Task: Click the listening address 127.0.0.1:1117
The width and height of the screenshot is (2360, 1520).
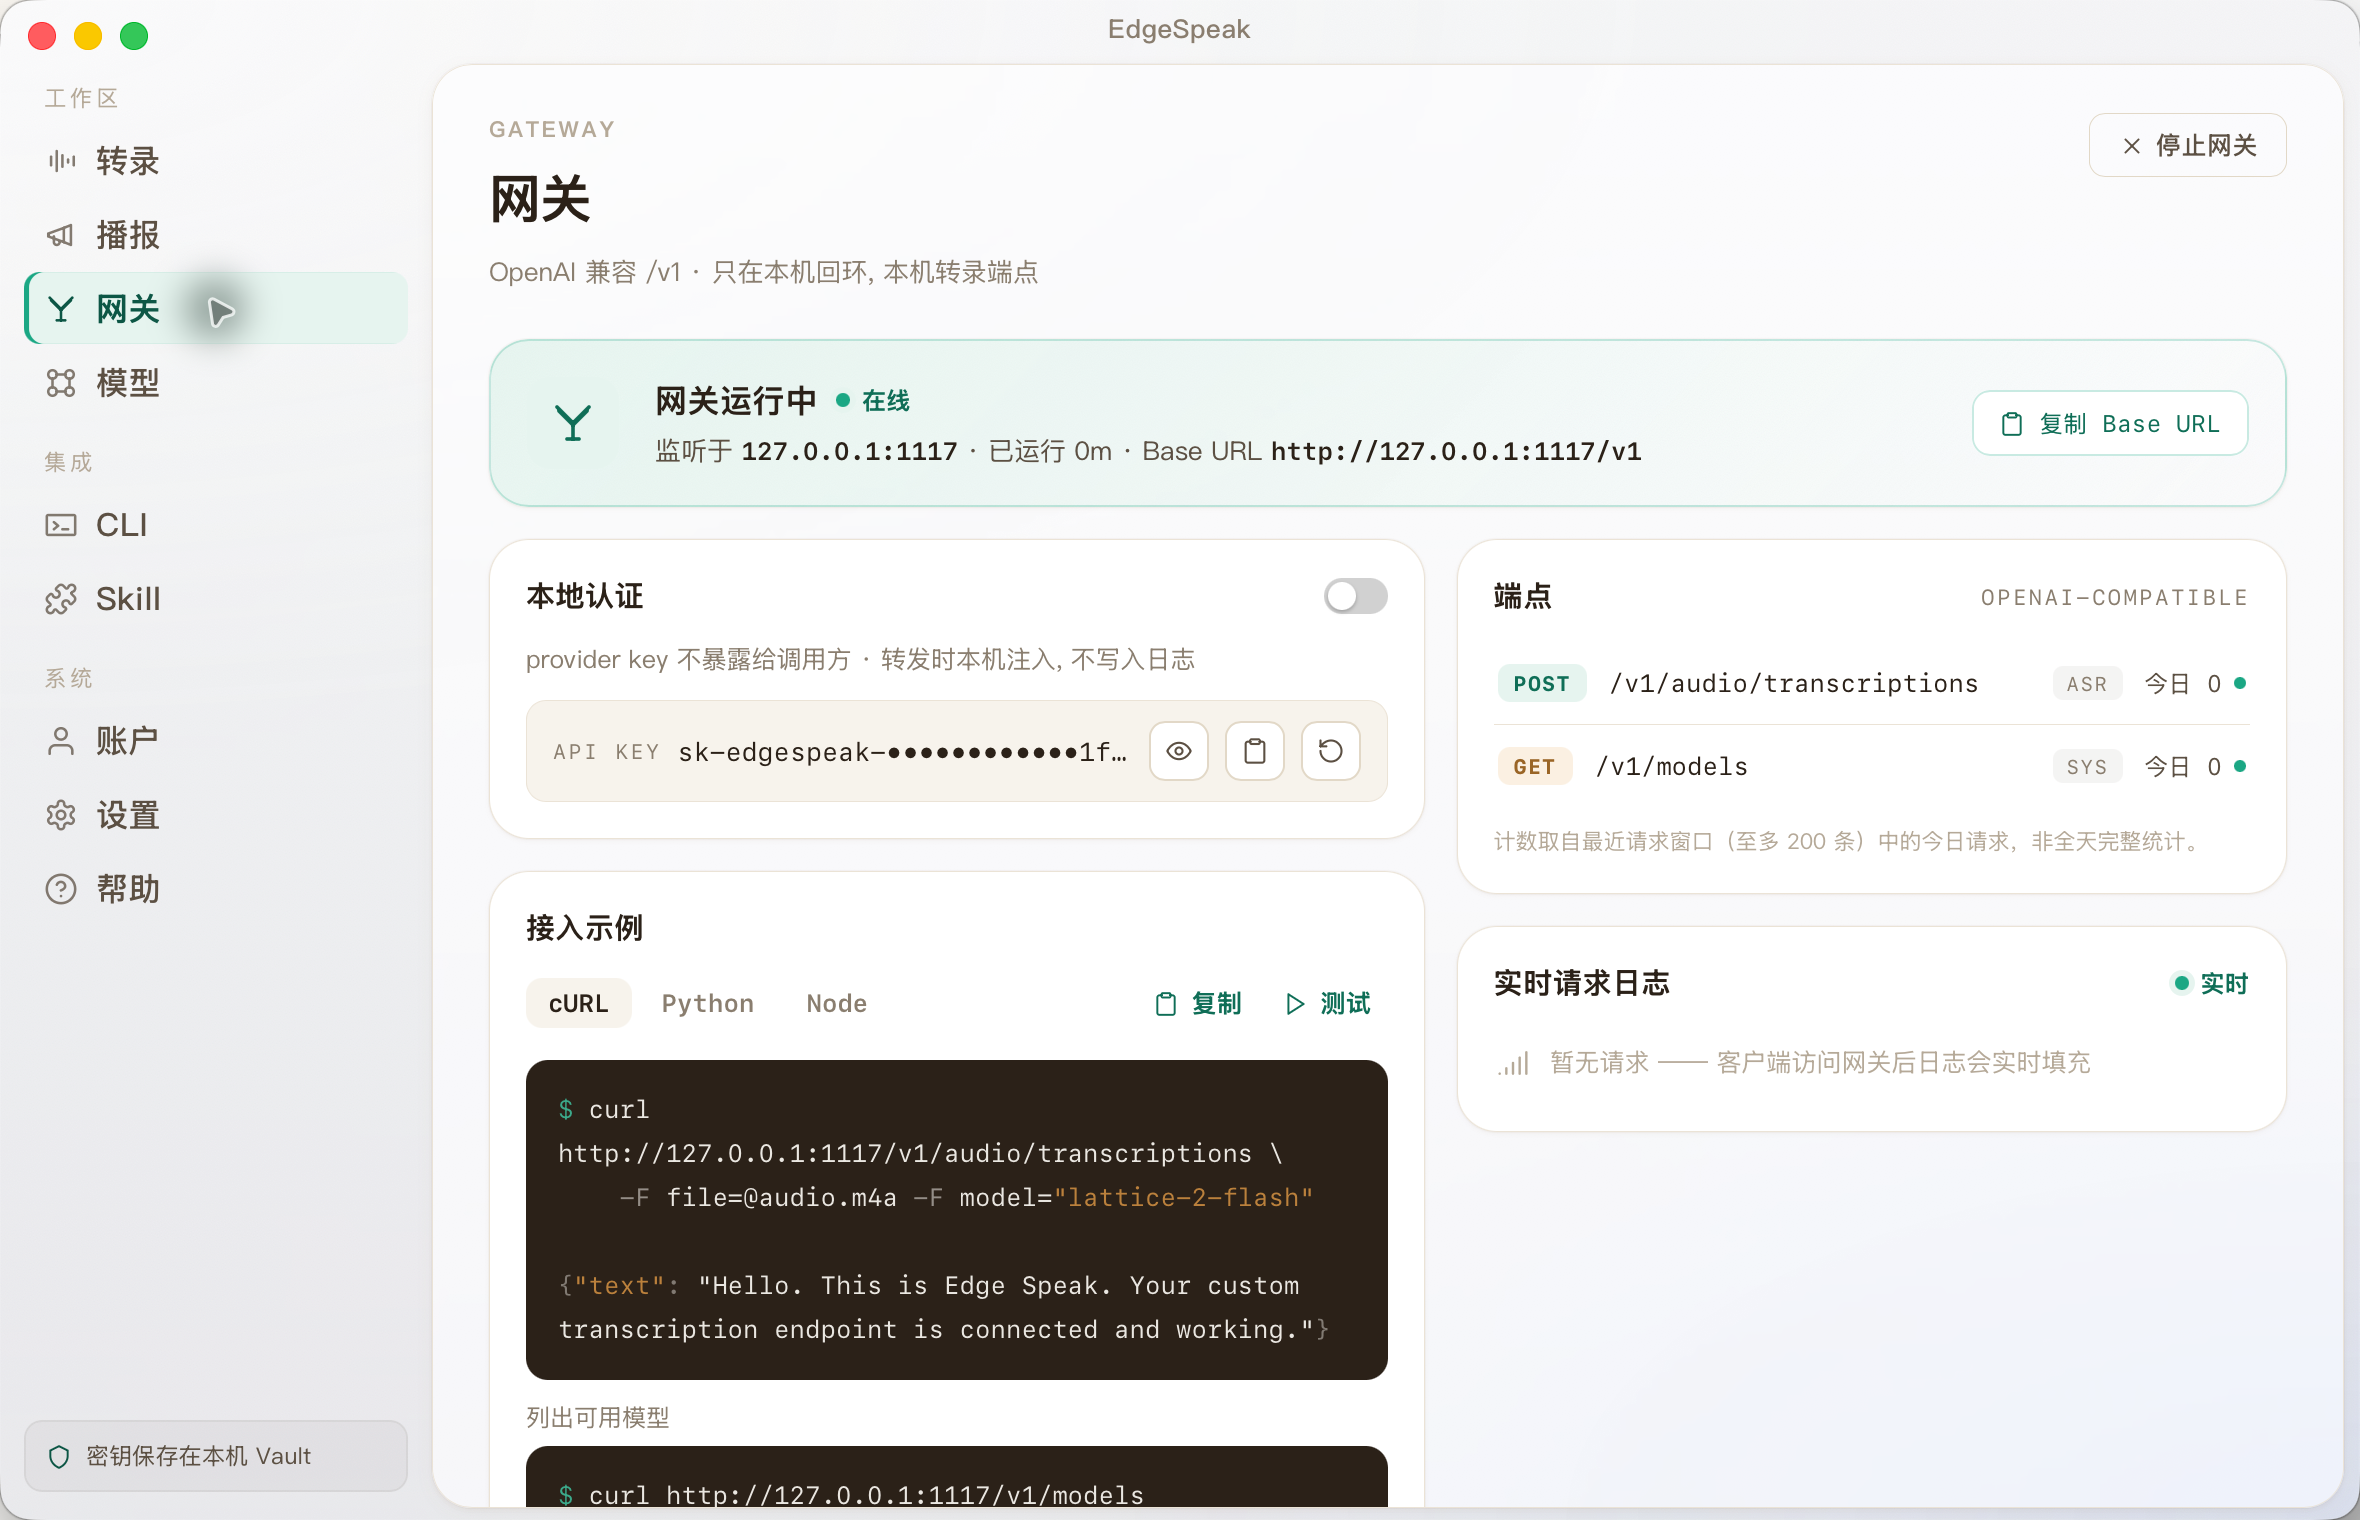Action: coord(849,452)
